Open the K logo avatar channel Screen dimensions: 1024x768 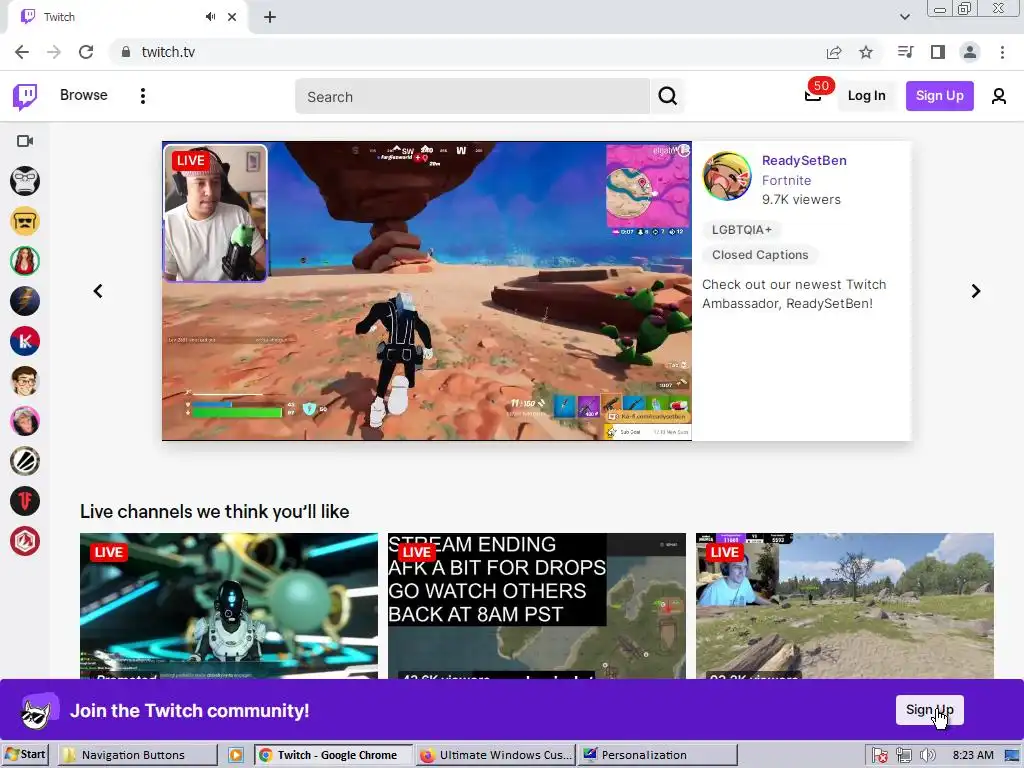click(25, 341)
